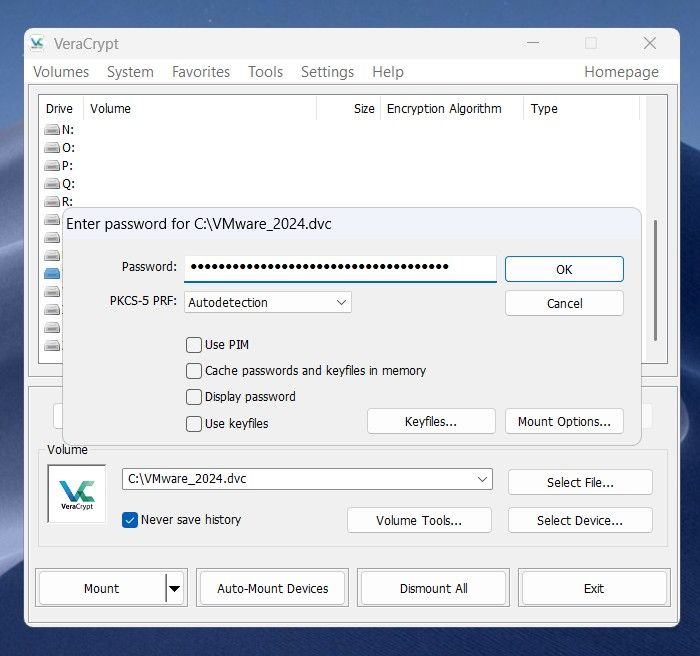Click the Select Device... button

click(580, 520)
